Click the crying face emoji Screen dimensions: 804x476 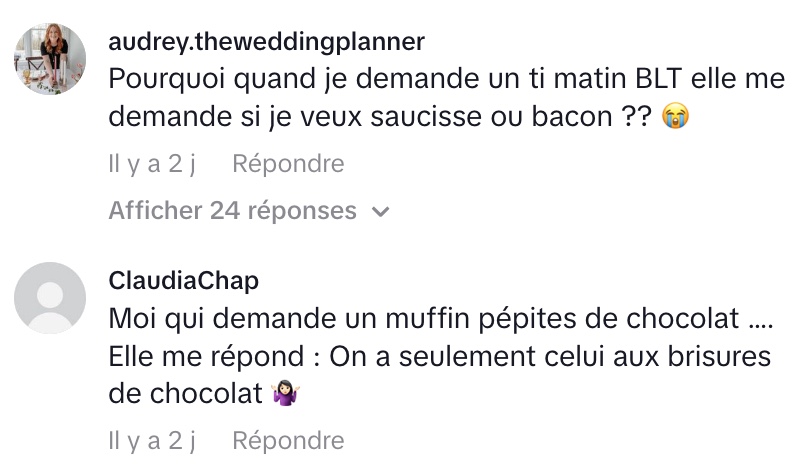[x=677, y=117]
